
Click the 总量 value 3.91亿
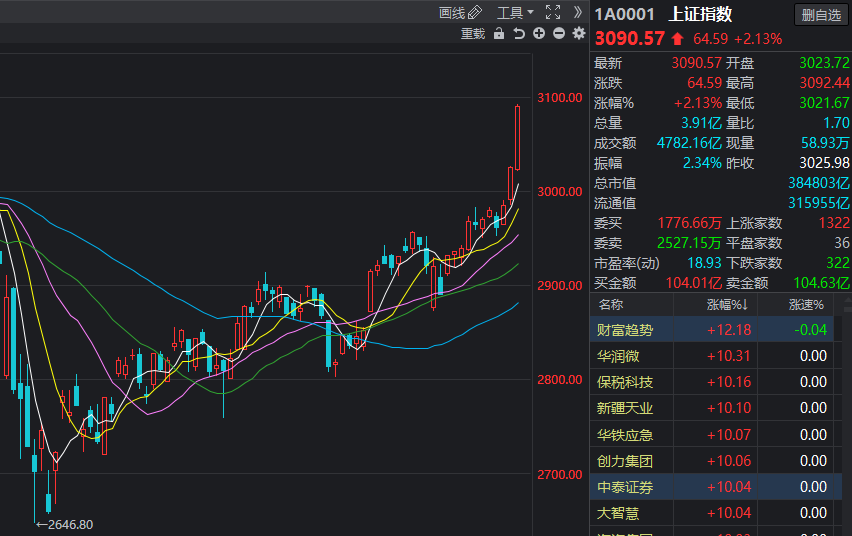(x=701, y=123)
